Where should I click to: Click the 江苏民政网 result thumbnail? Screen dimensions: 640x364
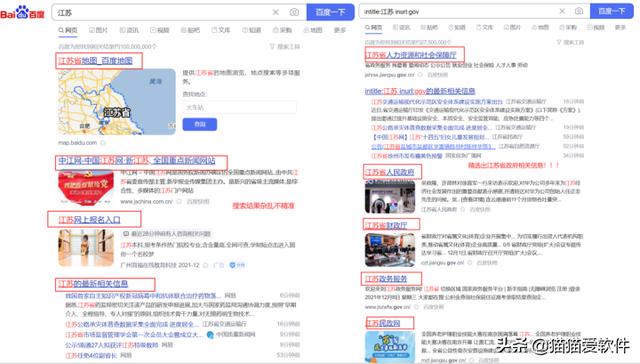(x=390, y=347)
